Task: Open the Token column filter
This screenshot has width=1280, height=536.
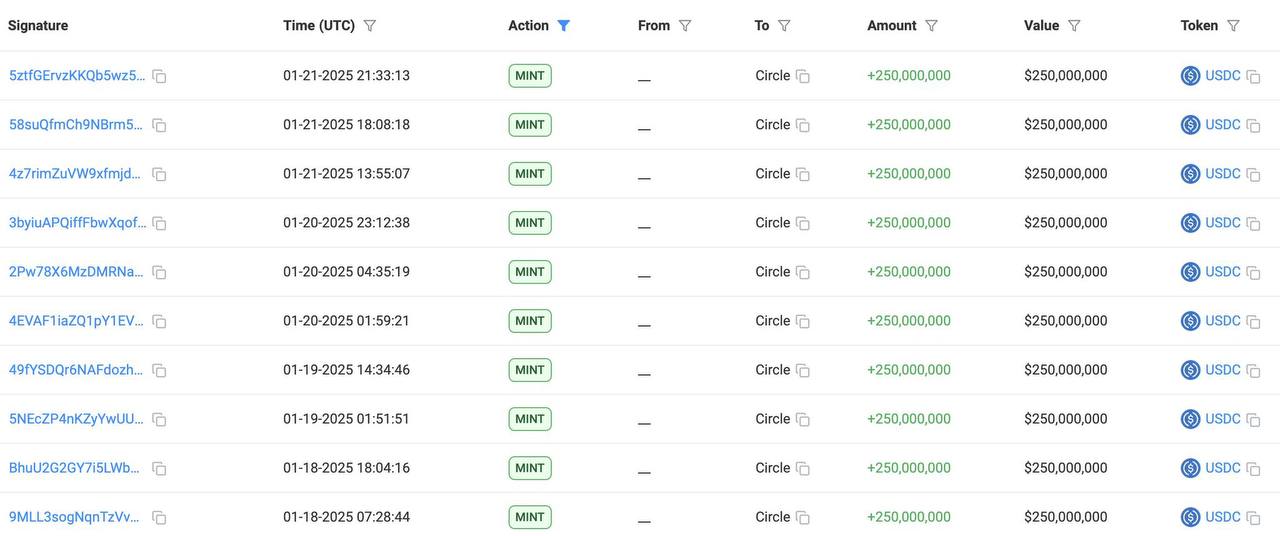Action: pos(1233,26)
